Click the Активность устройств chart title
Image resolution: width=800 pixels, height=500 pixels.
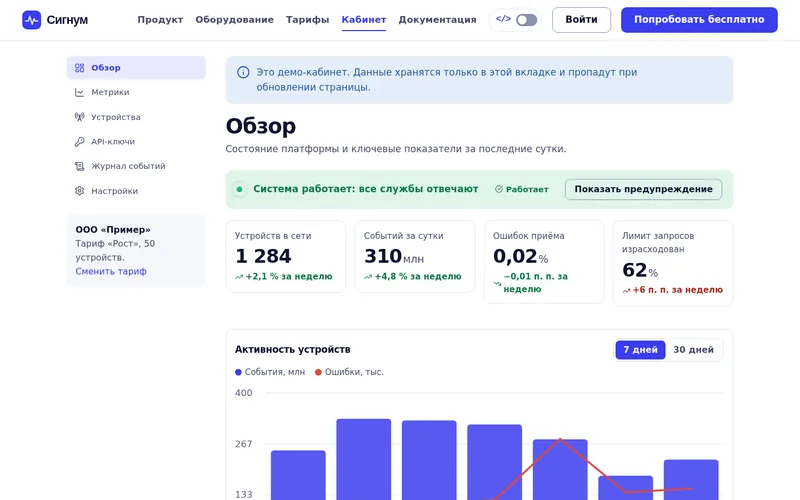[293, 350]
